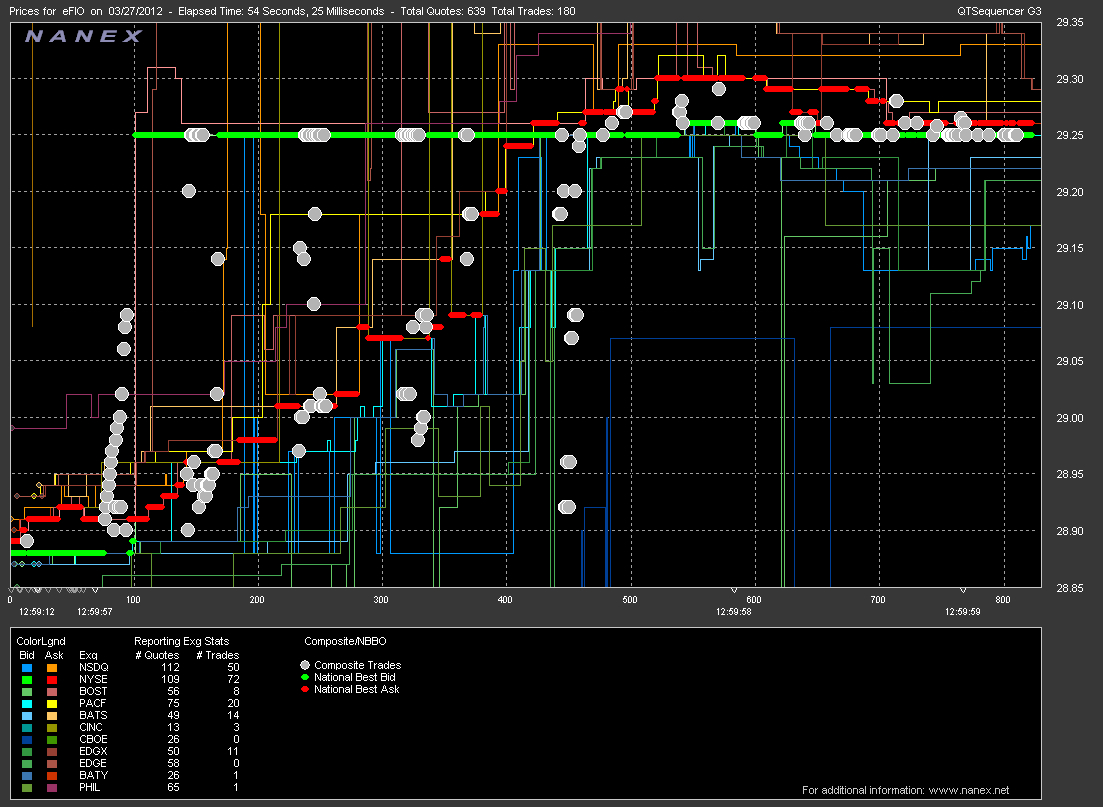Click the EDGE exchange row label
1103x807 pixels.
click(x=93, y=763)
